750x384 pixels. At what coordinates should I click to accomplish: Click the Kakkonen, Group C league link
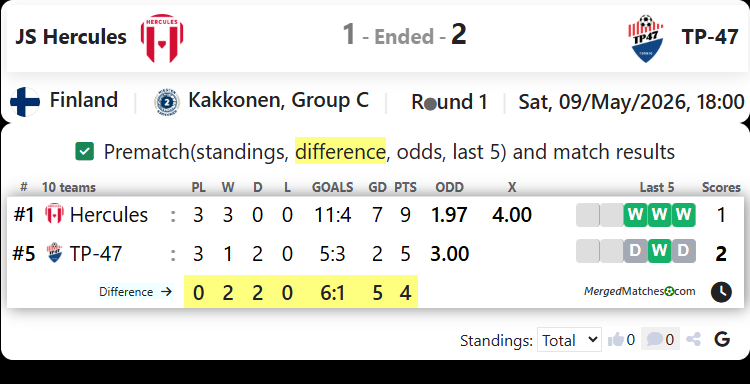(278, 100)
